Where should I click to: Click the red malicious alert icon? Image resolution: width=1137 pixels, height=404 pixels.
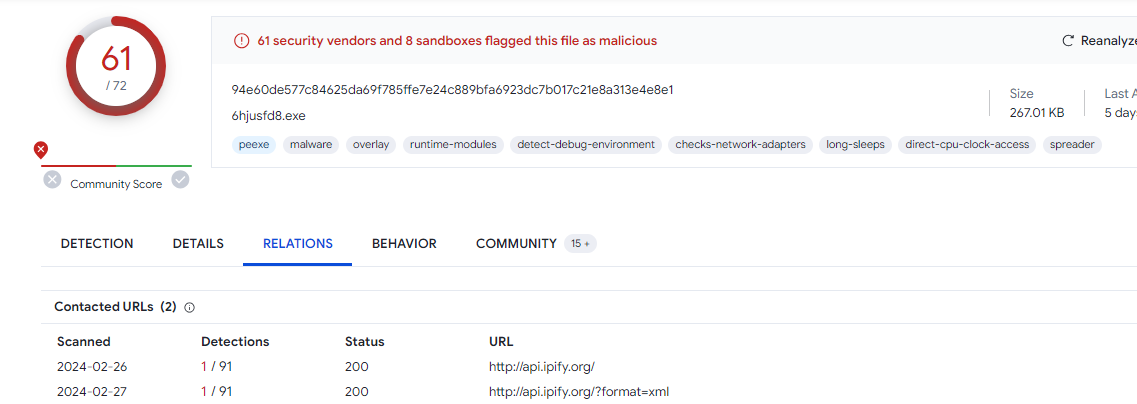[x=241, y=41]
